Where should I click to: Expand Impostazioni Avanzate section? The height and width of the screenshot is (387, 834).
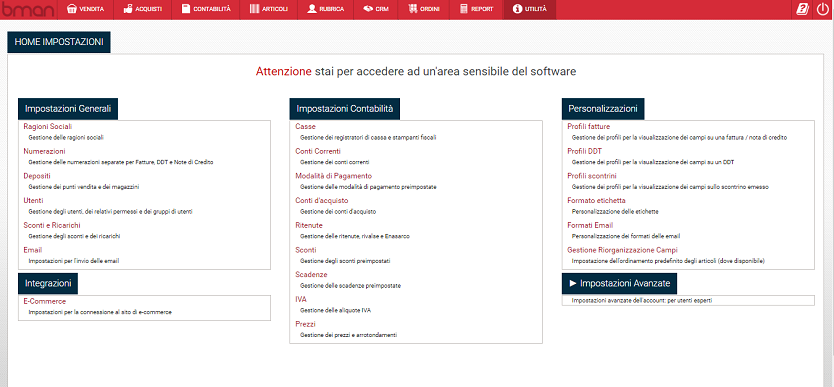pyautogui.click(x=620, y=283)
